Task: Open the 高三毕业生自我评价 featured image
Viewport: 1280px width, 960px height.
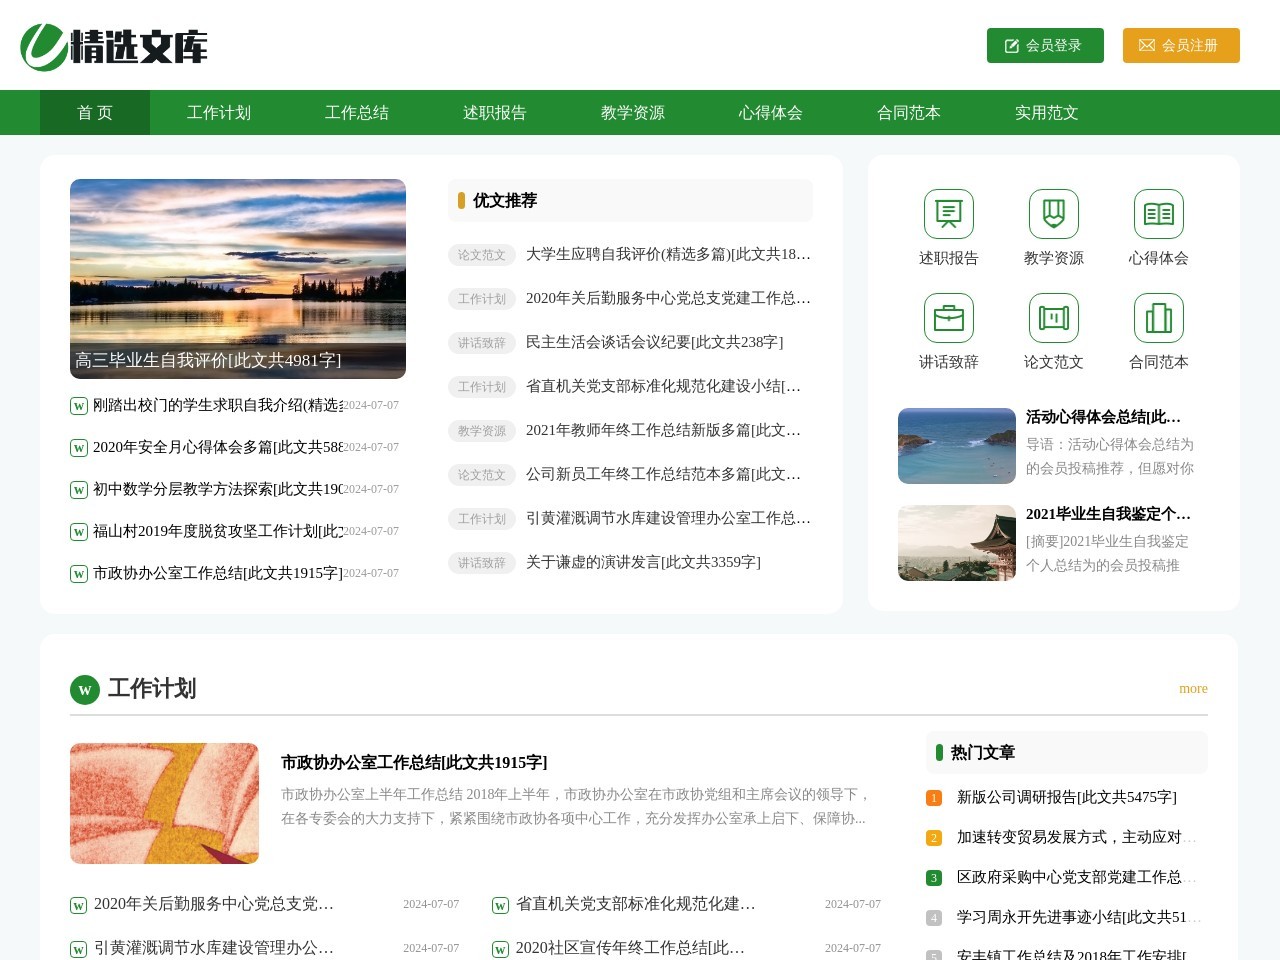Action: (x=238, y=278)
